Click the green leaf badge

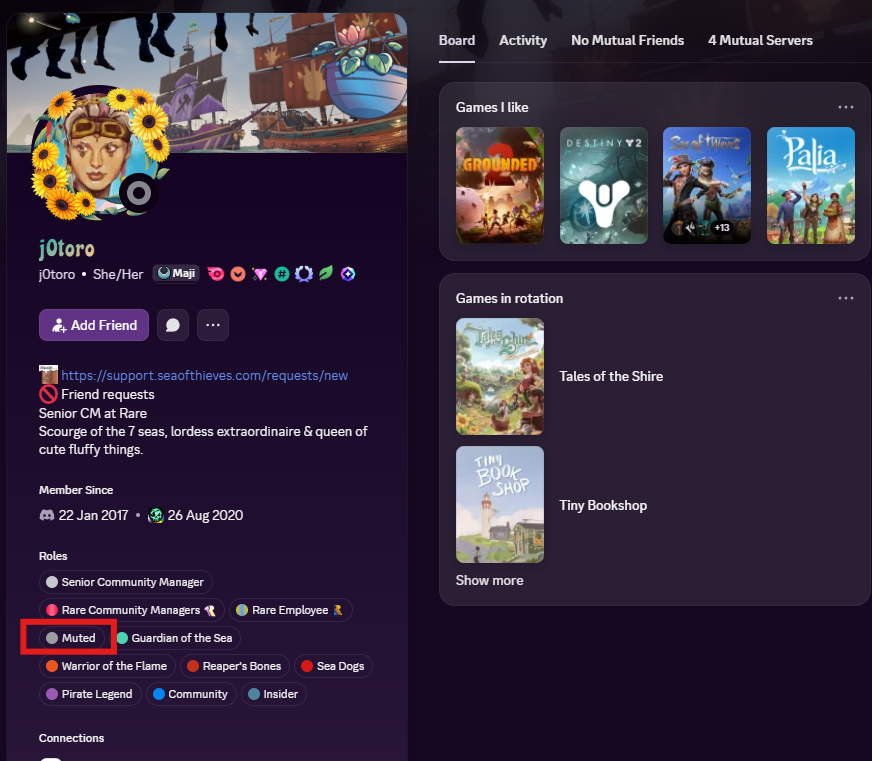click(326, 273)
